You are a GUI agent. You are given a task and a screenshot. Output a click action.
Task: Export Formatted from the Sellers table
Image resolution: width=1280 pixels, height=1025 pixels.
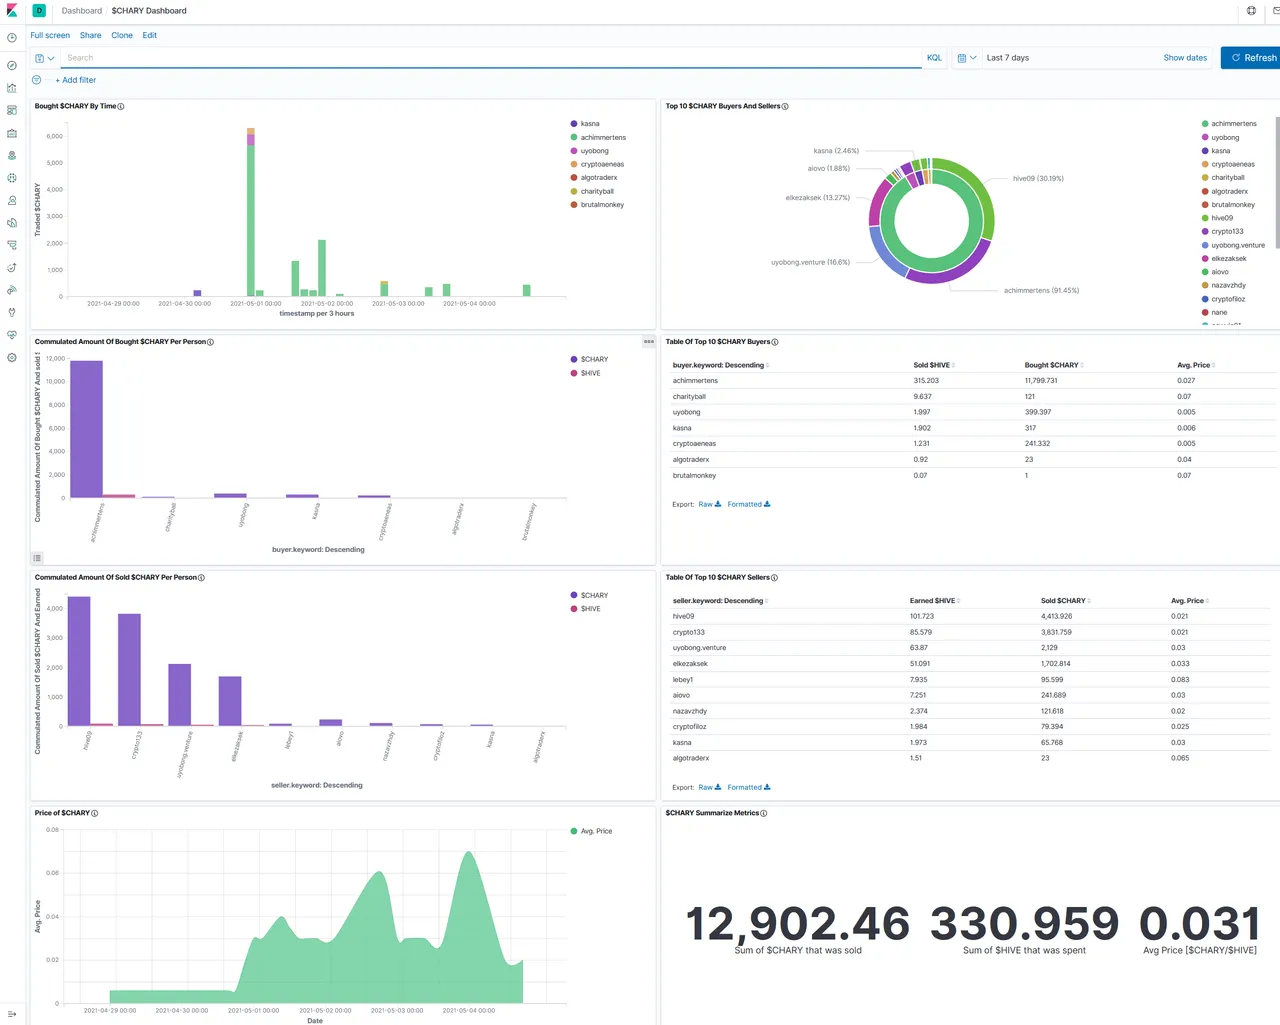pos(749,787)
